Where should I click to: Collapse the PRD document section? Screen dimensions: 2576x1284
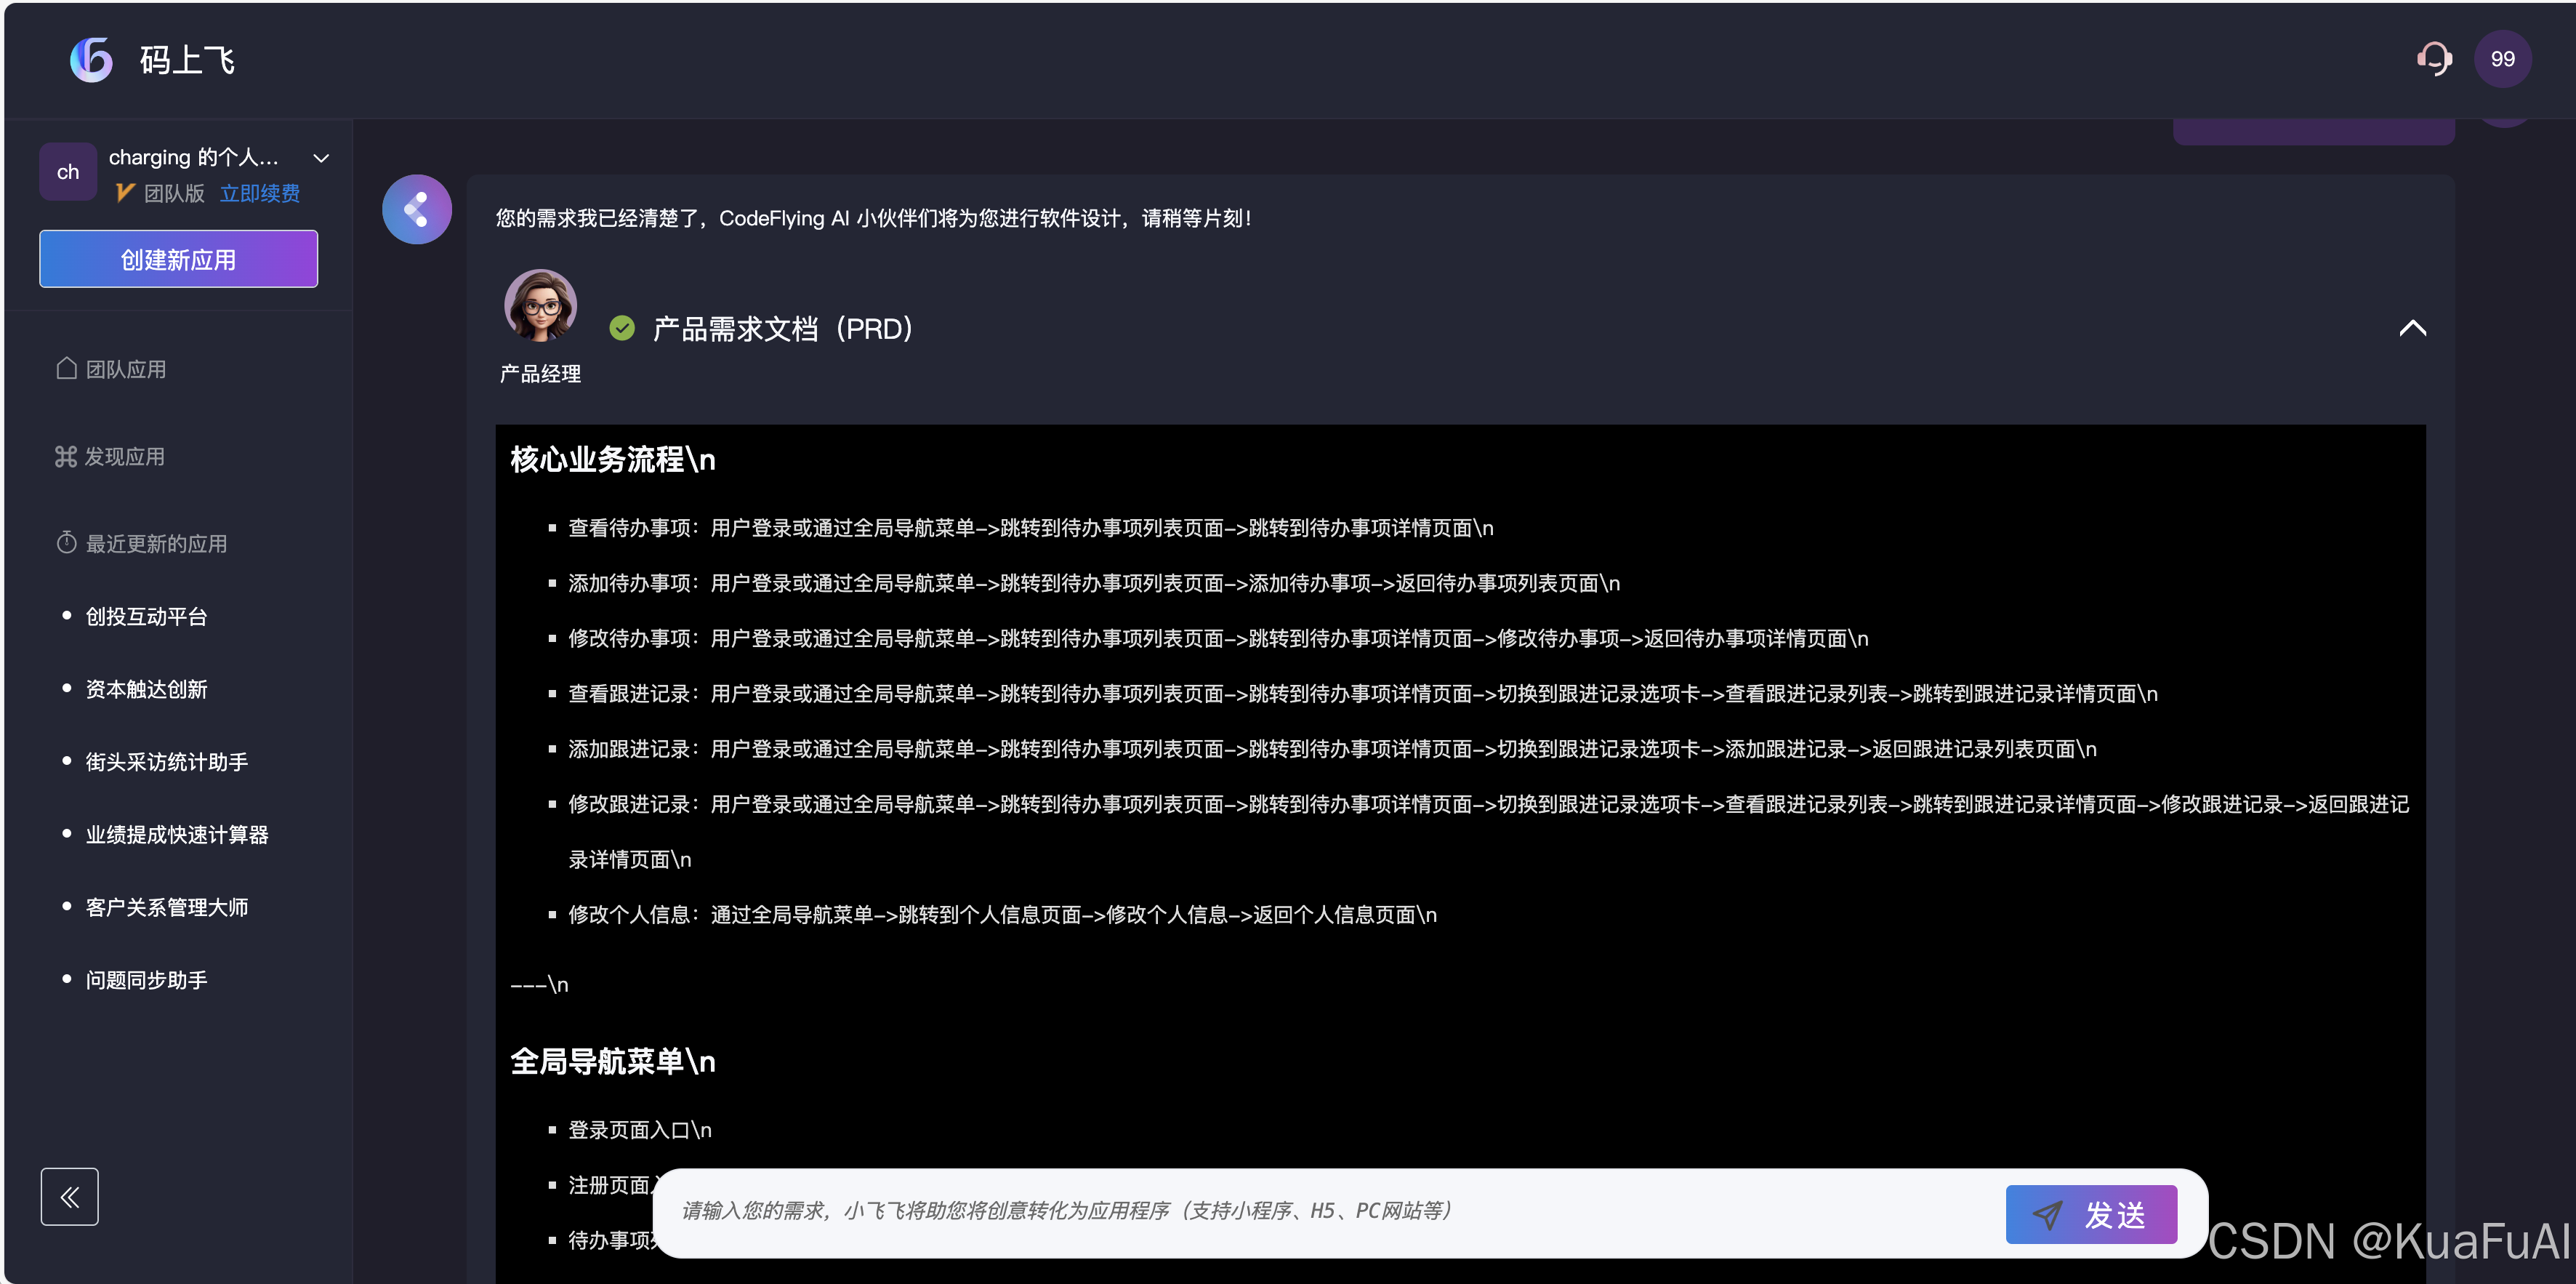pyautogui.click(x=2412, y=328)
